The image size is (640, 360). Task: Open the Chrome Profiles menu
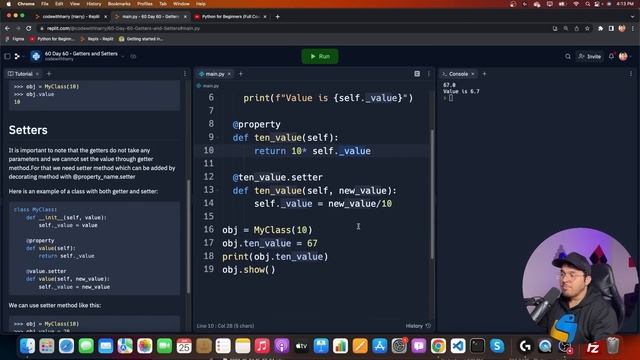144,4
